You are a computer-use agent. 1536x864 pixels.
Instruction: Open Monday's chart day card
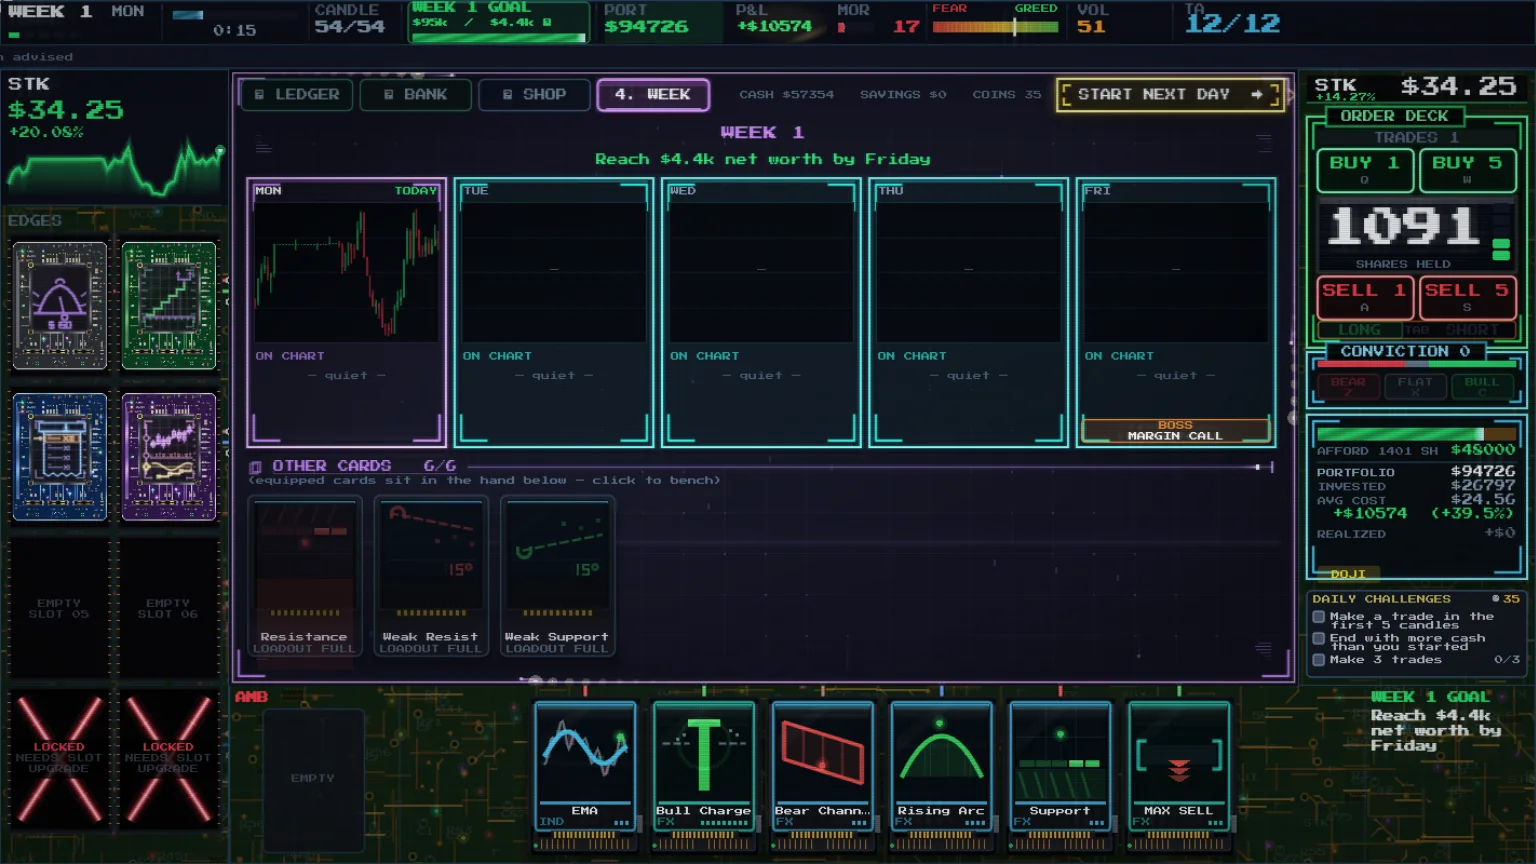[346, 312]
